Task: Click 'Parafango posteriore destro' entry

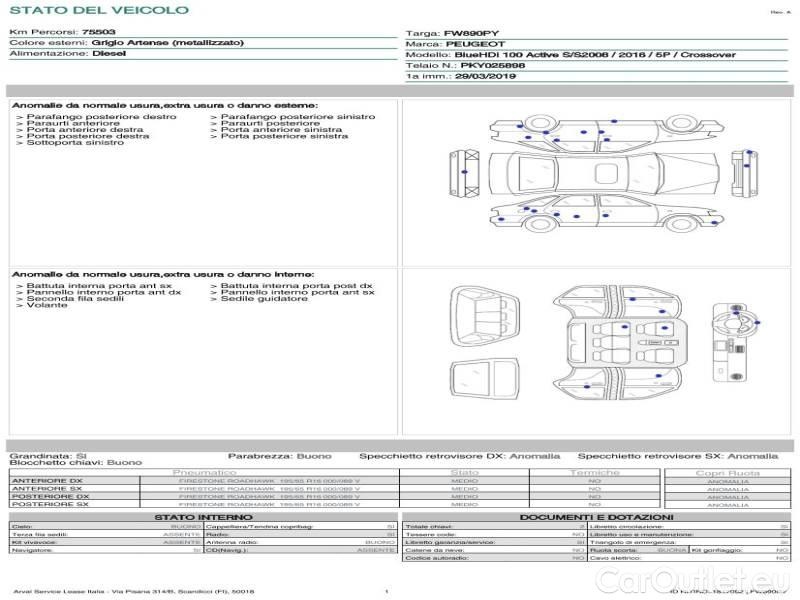Action: click(x=101, y=116)
